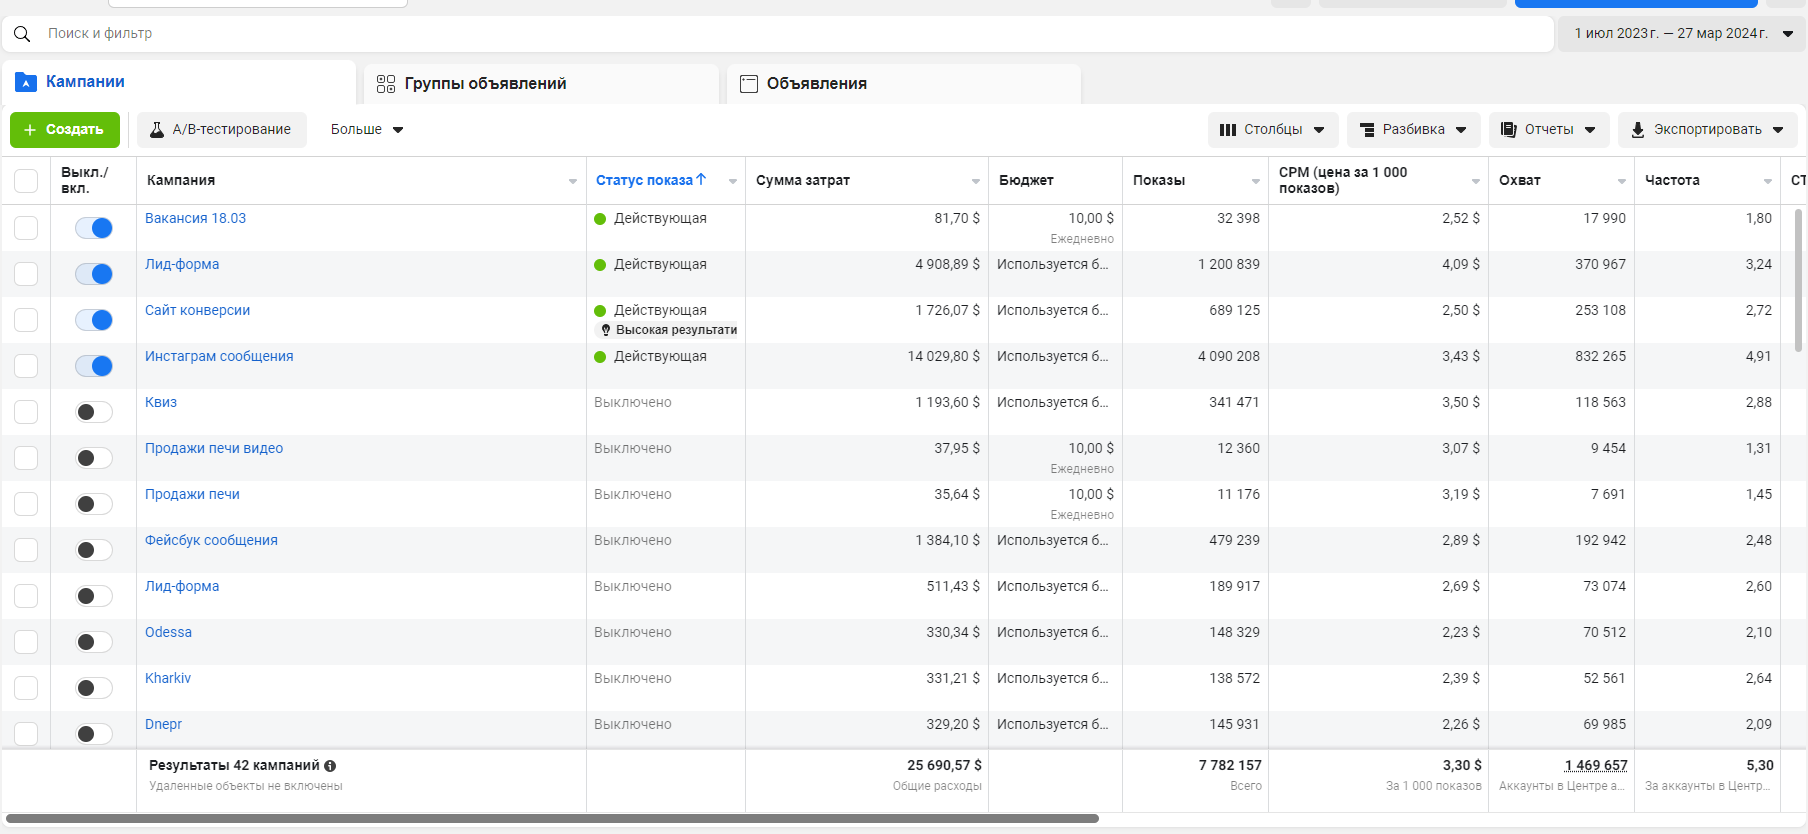Click the 'Сумма затрат' column menu arrow
Screen dimensions: 1808x834
tap(975, 181)
